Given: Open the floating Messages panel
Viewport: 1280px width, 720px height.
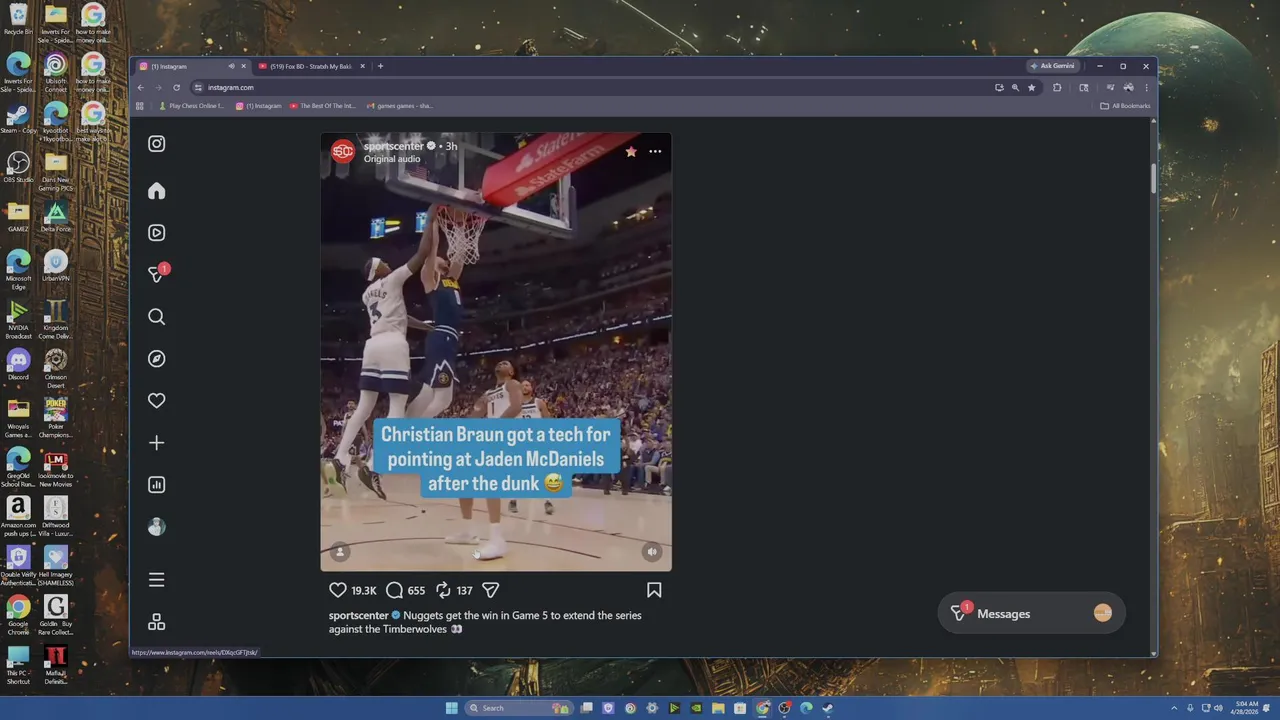Looking at the screenshot, I should [x=1031, y=614].
